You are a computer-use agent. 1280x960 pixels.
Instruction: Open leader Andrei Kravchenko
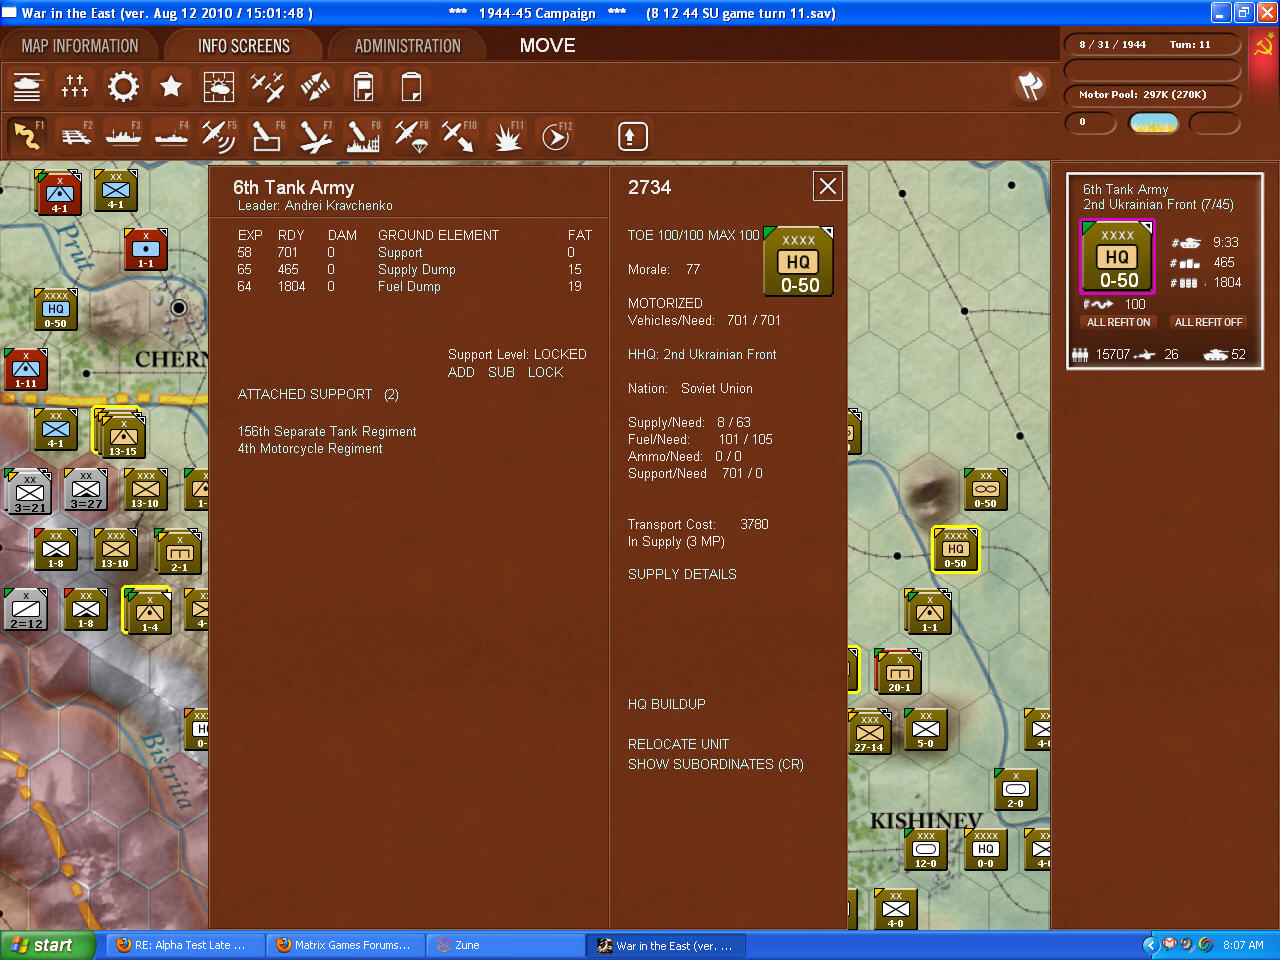315,205
